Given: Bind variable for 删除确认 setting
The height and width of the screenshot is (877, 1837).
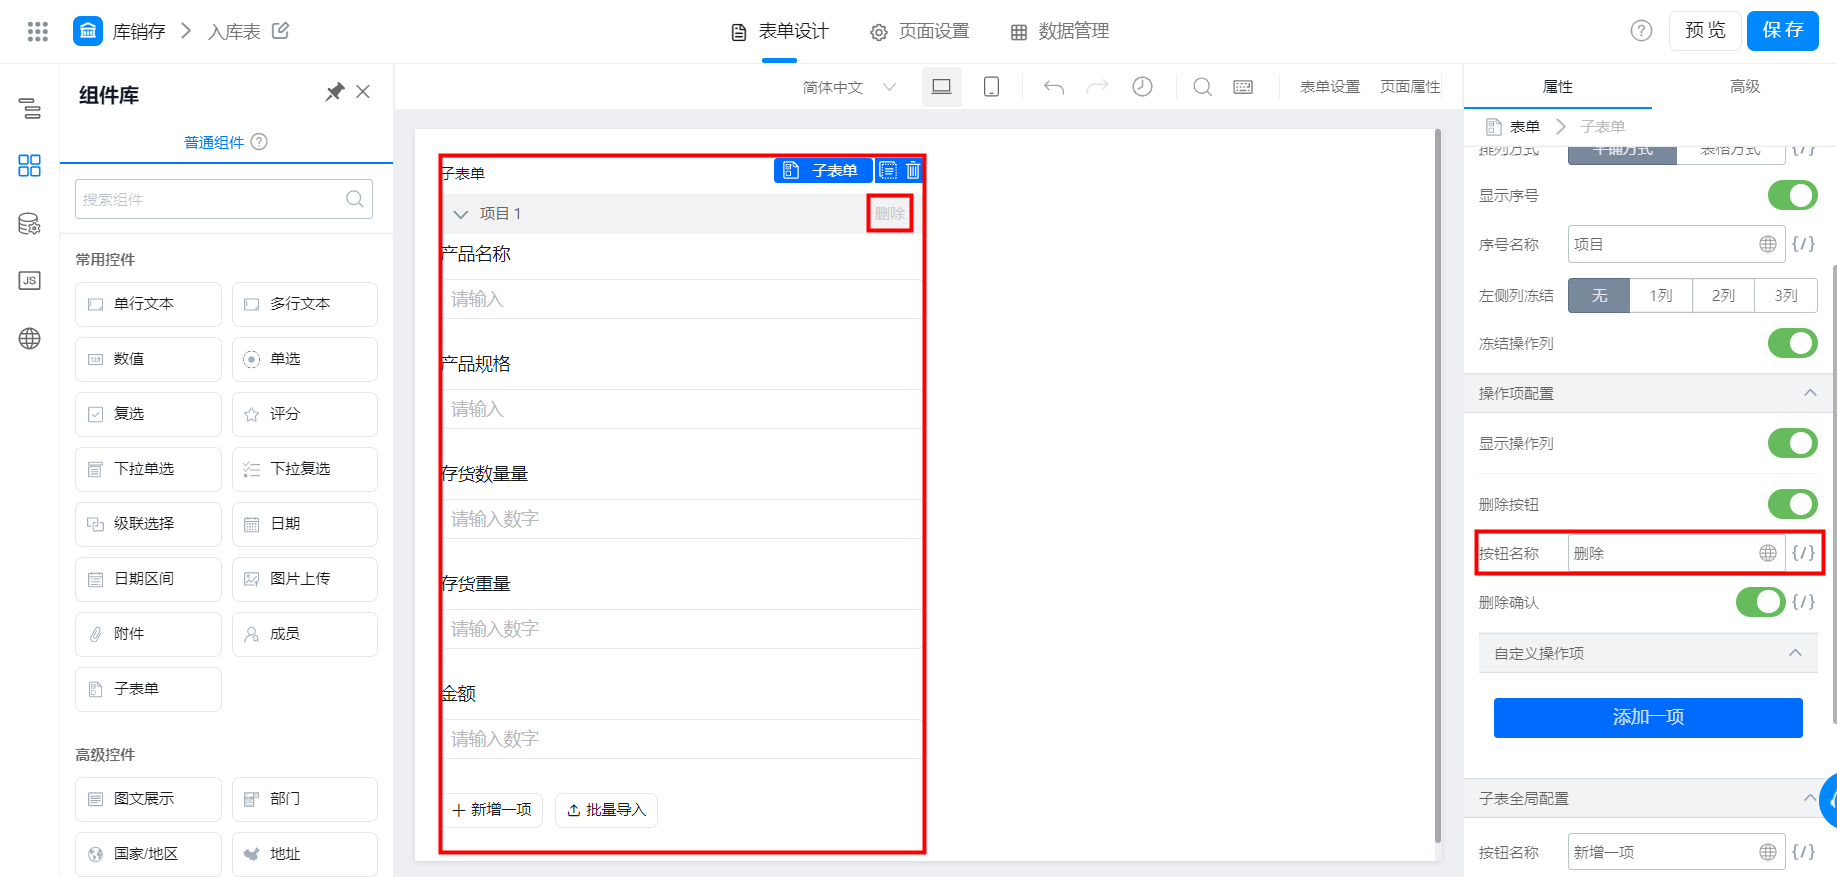Looking at the screenshot, I should click(x=1803, y=602).
